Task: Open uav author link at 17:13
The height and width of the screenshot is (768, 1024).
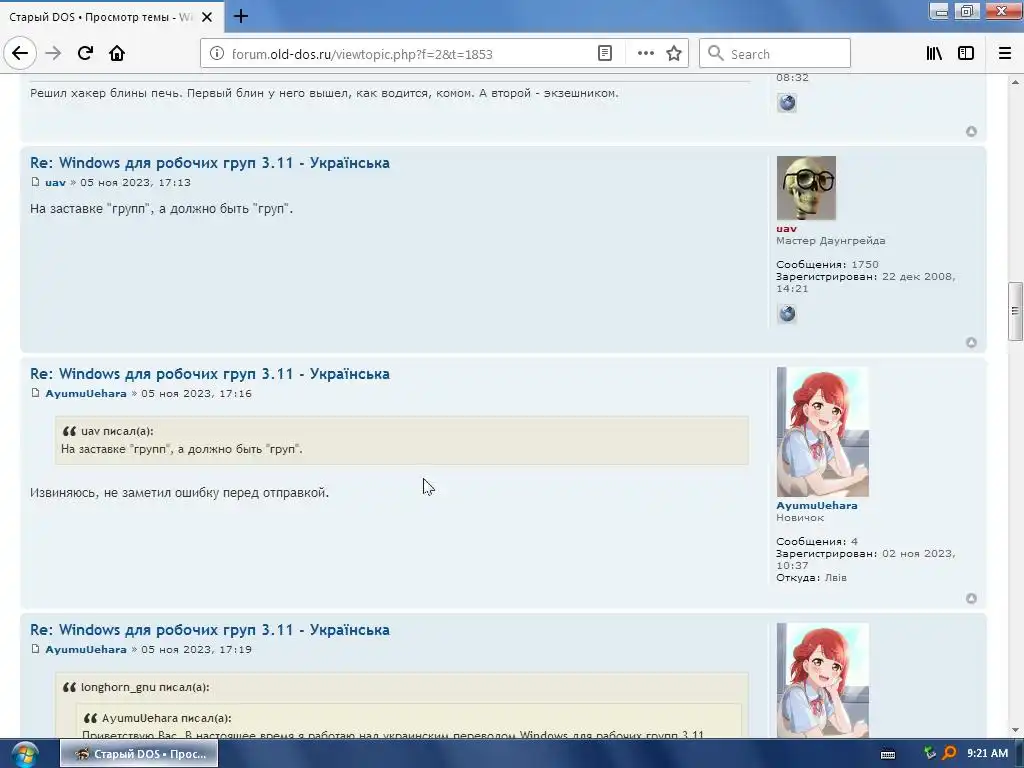Action: pyautogui.click(x=56, y=182)
